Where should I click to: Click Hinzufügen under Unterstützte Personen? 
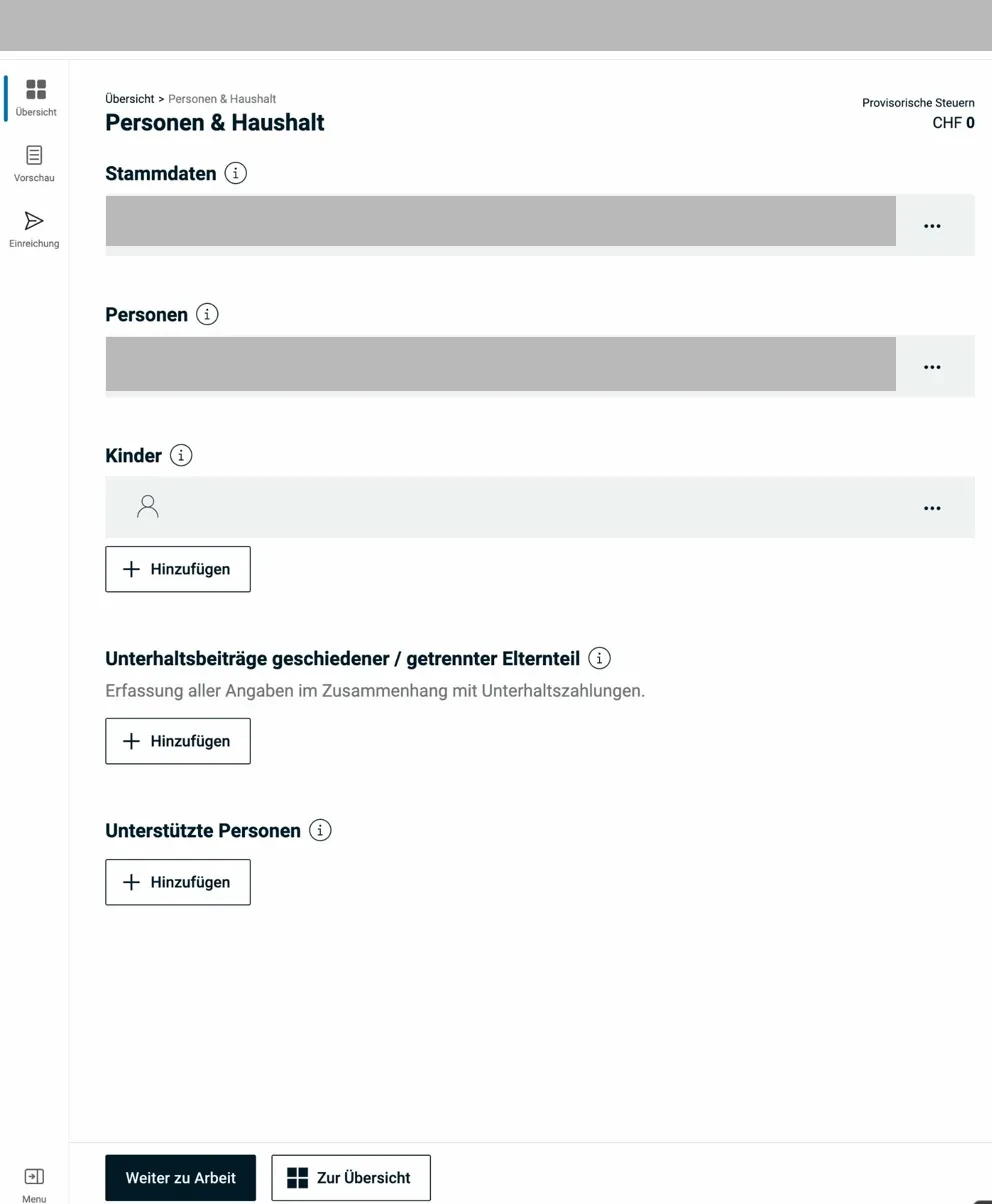tap(177, 882)
